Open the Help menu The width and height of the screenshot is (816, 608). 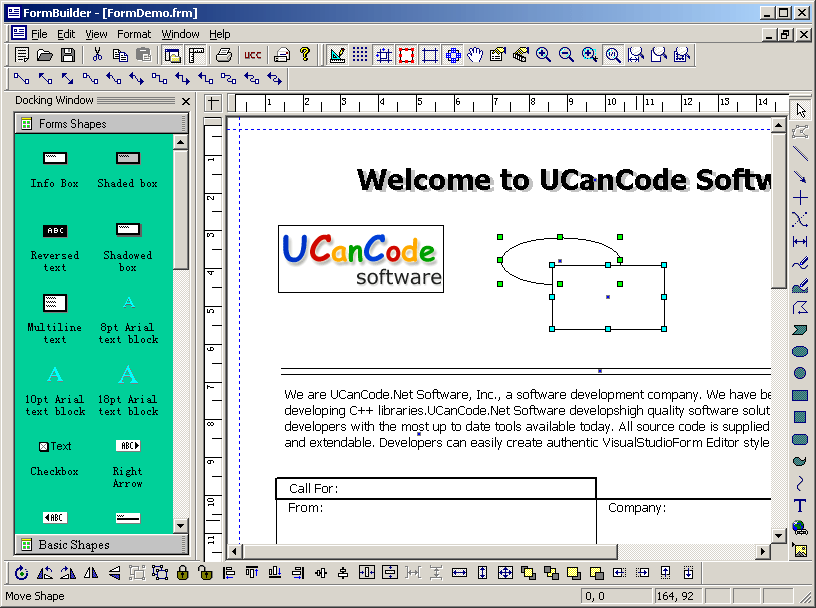click(220, 34)
